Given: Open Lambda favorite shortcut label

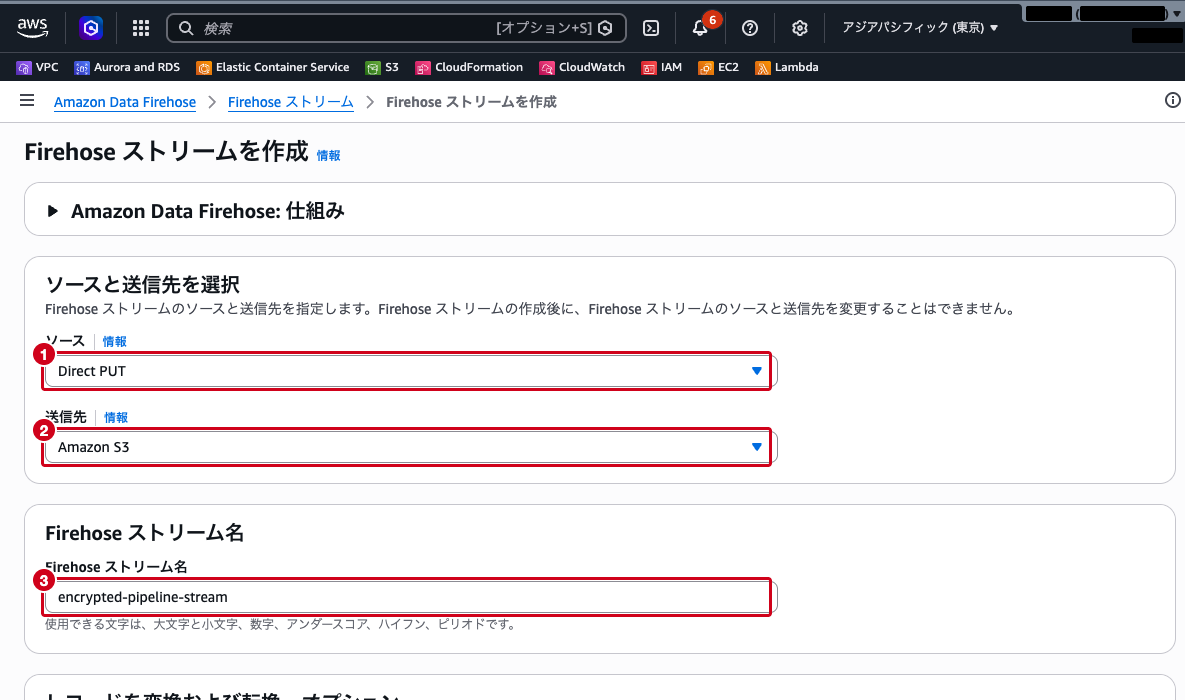Looking at the screenshot, I should pyautogui.click(x=797, y=67).
